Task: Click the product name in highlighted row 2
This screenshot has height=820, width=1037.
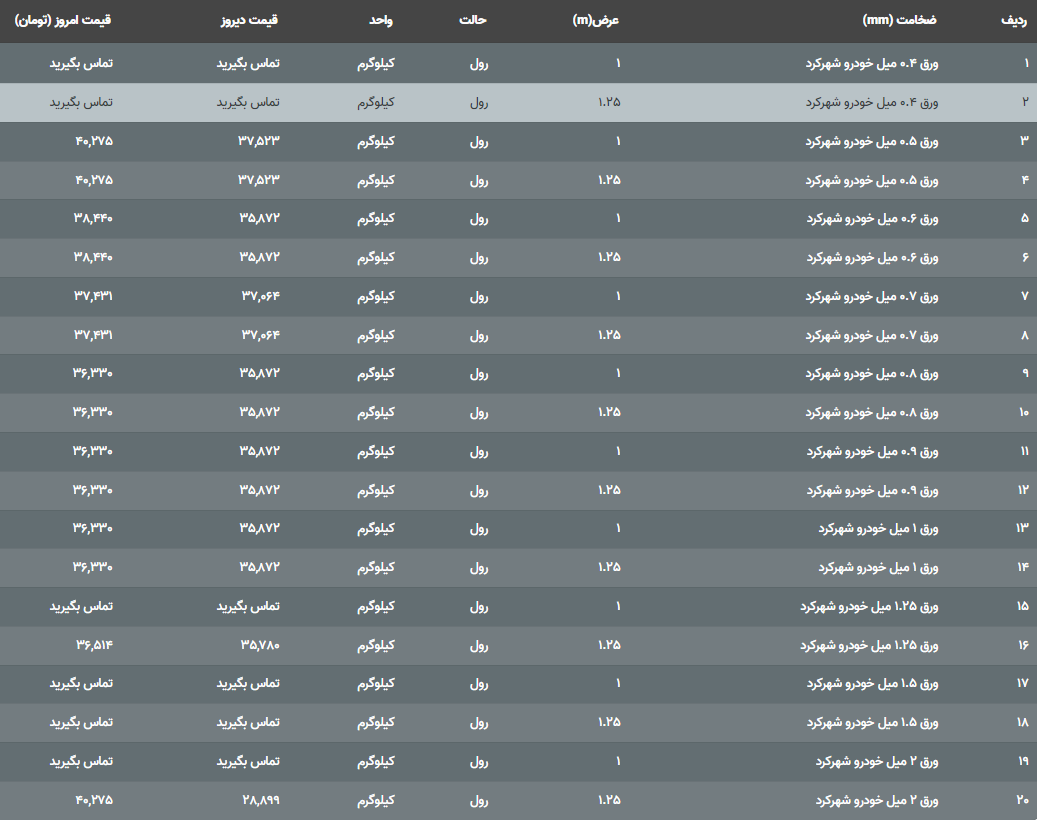Action: pyautogui.click(x=872, y=102)
